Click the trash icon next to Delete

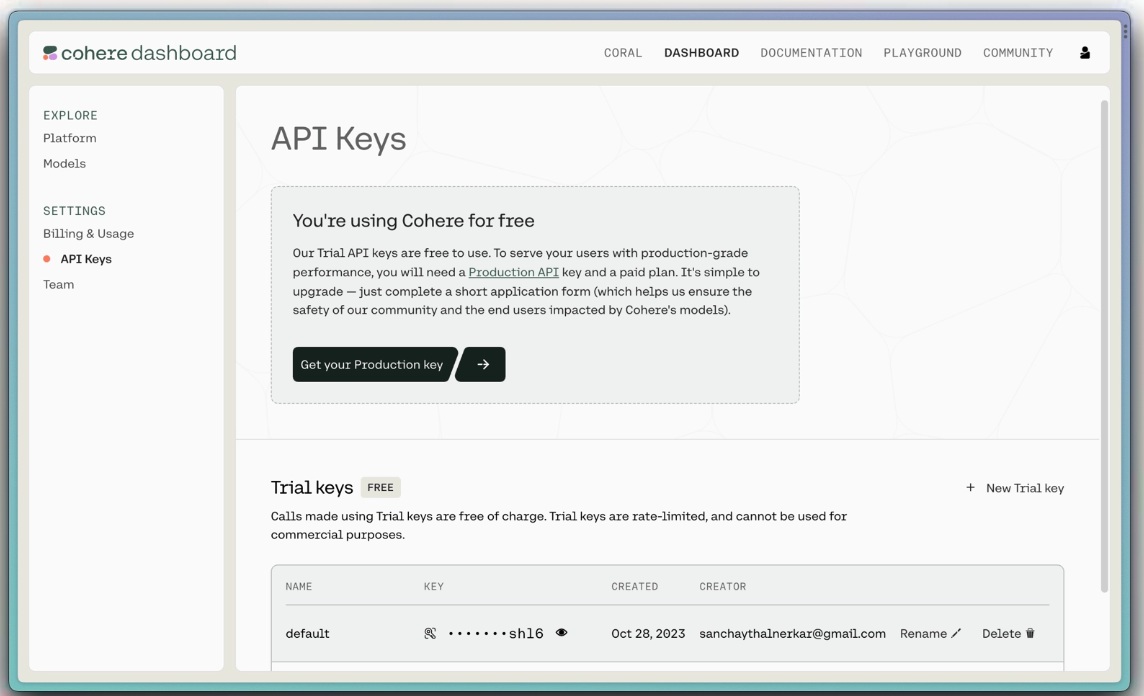[x=1030, y=633]
